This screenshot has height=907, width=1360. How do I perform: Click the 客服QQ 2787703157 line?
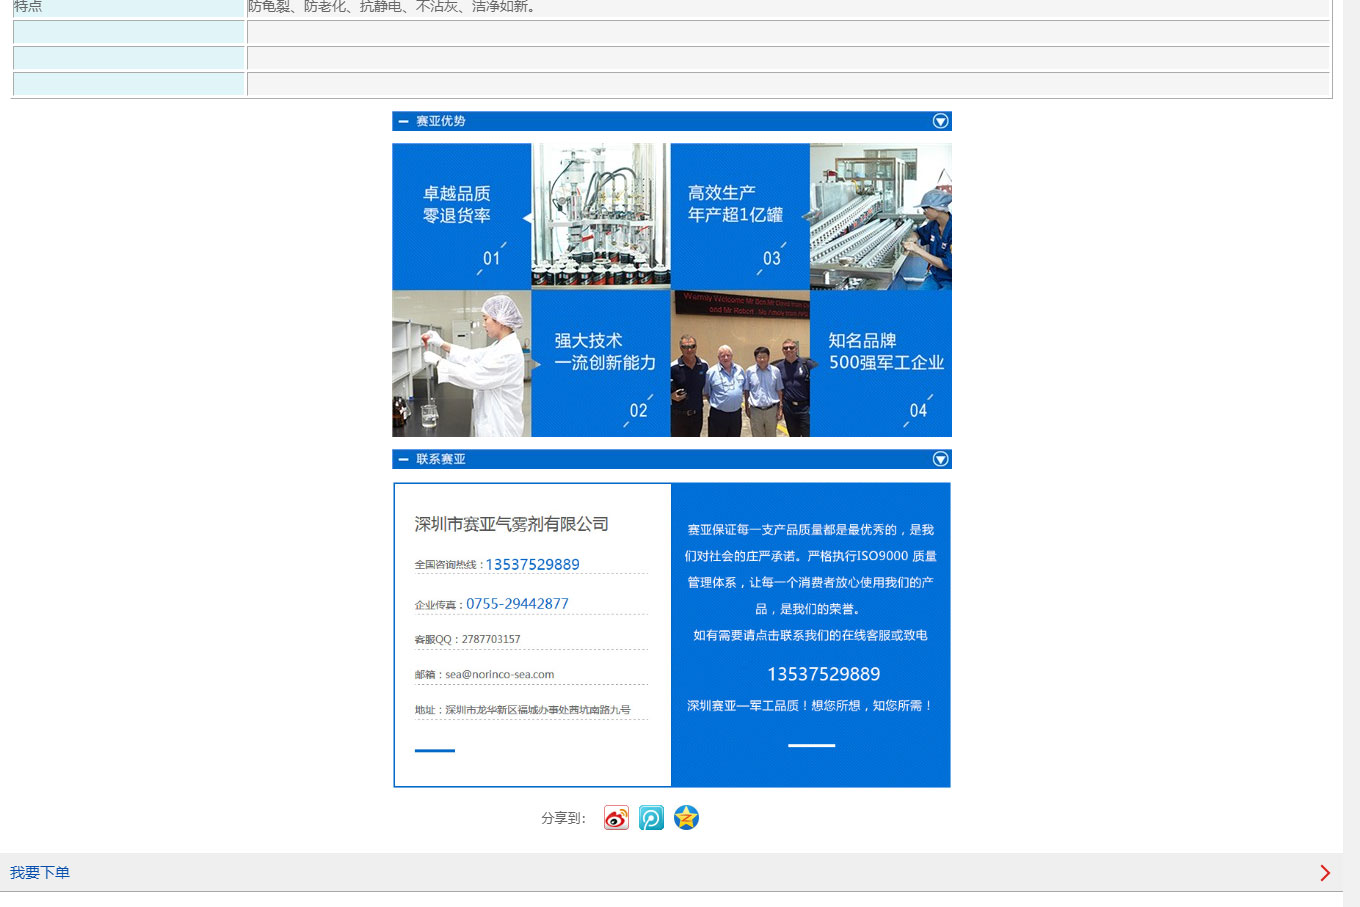pos(467,639)
